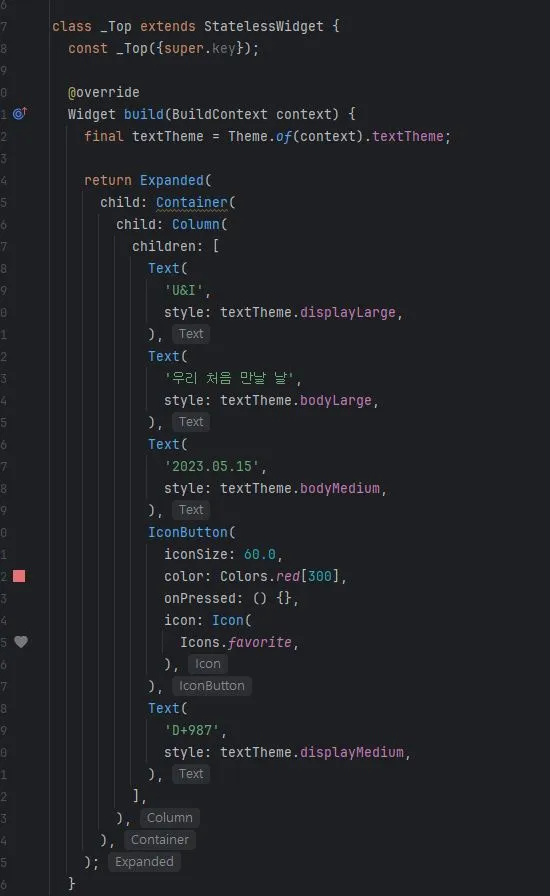Click the 'IconButton' closing label hint

pyautogui.click(x=212, y=686)
